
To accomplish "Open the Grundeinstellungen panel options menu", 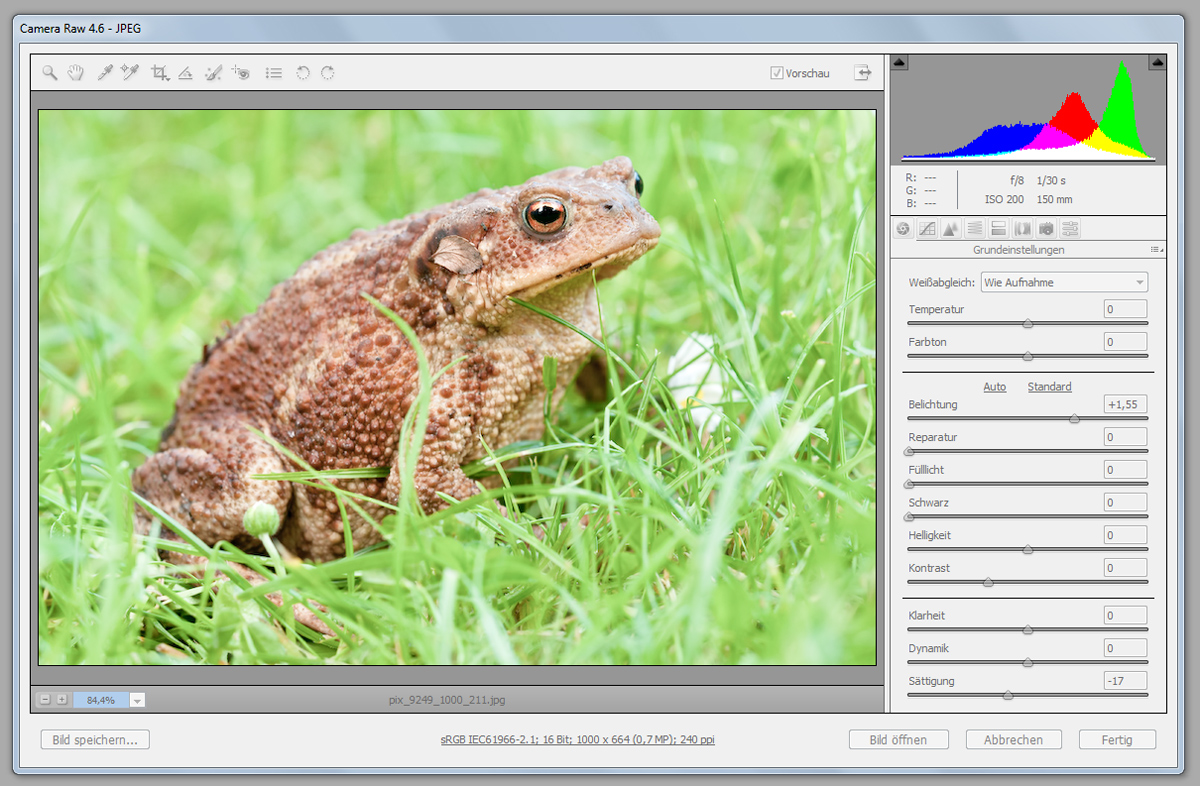I will pos(1156,249).
